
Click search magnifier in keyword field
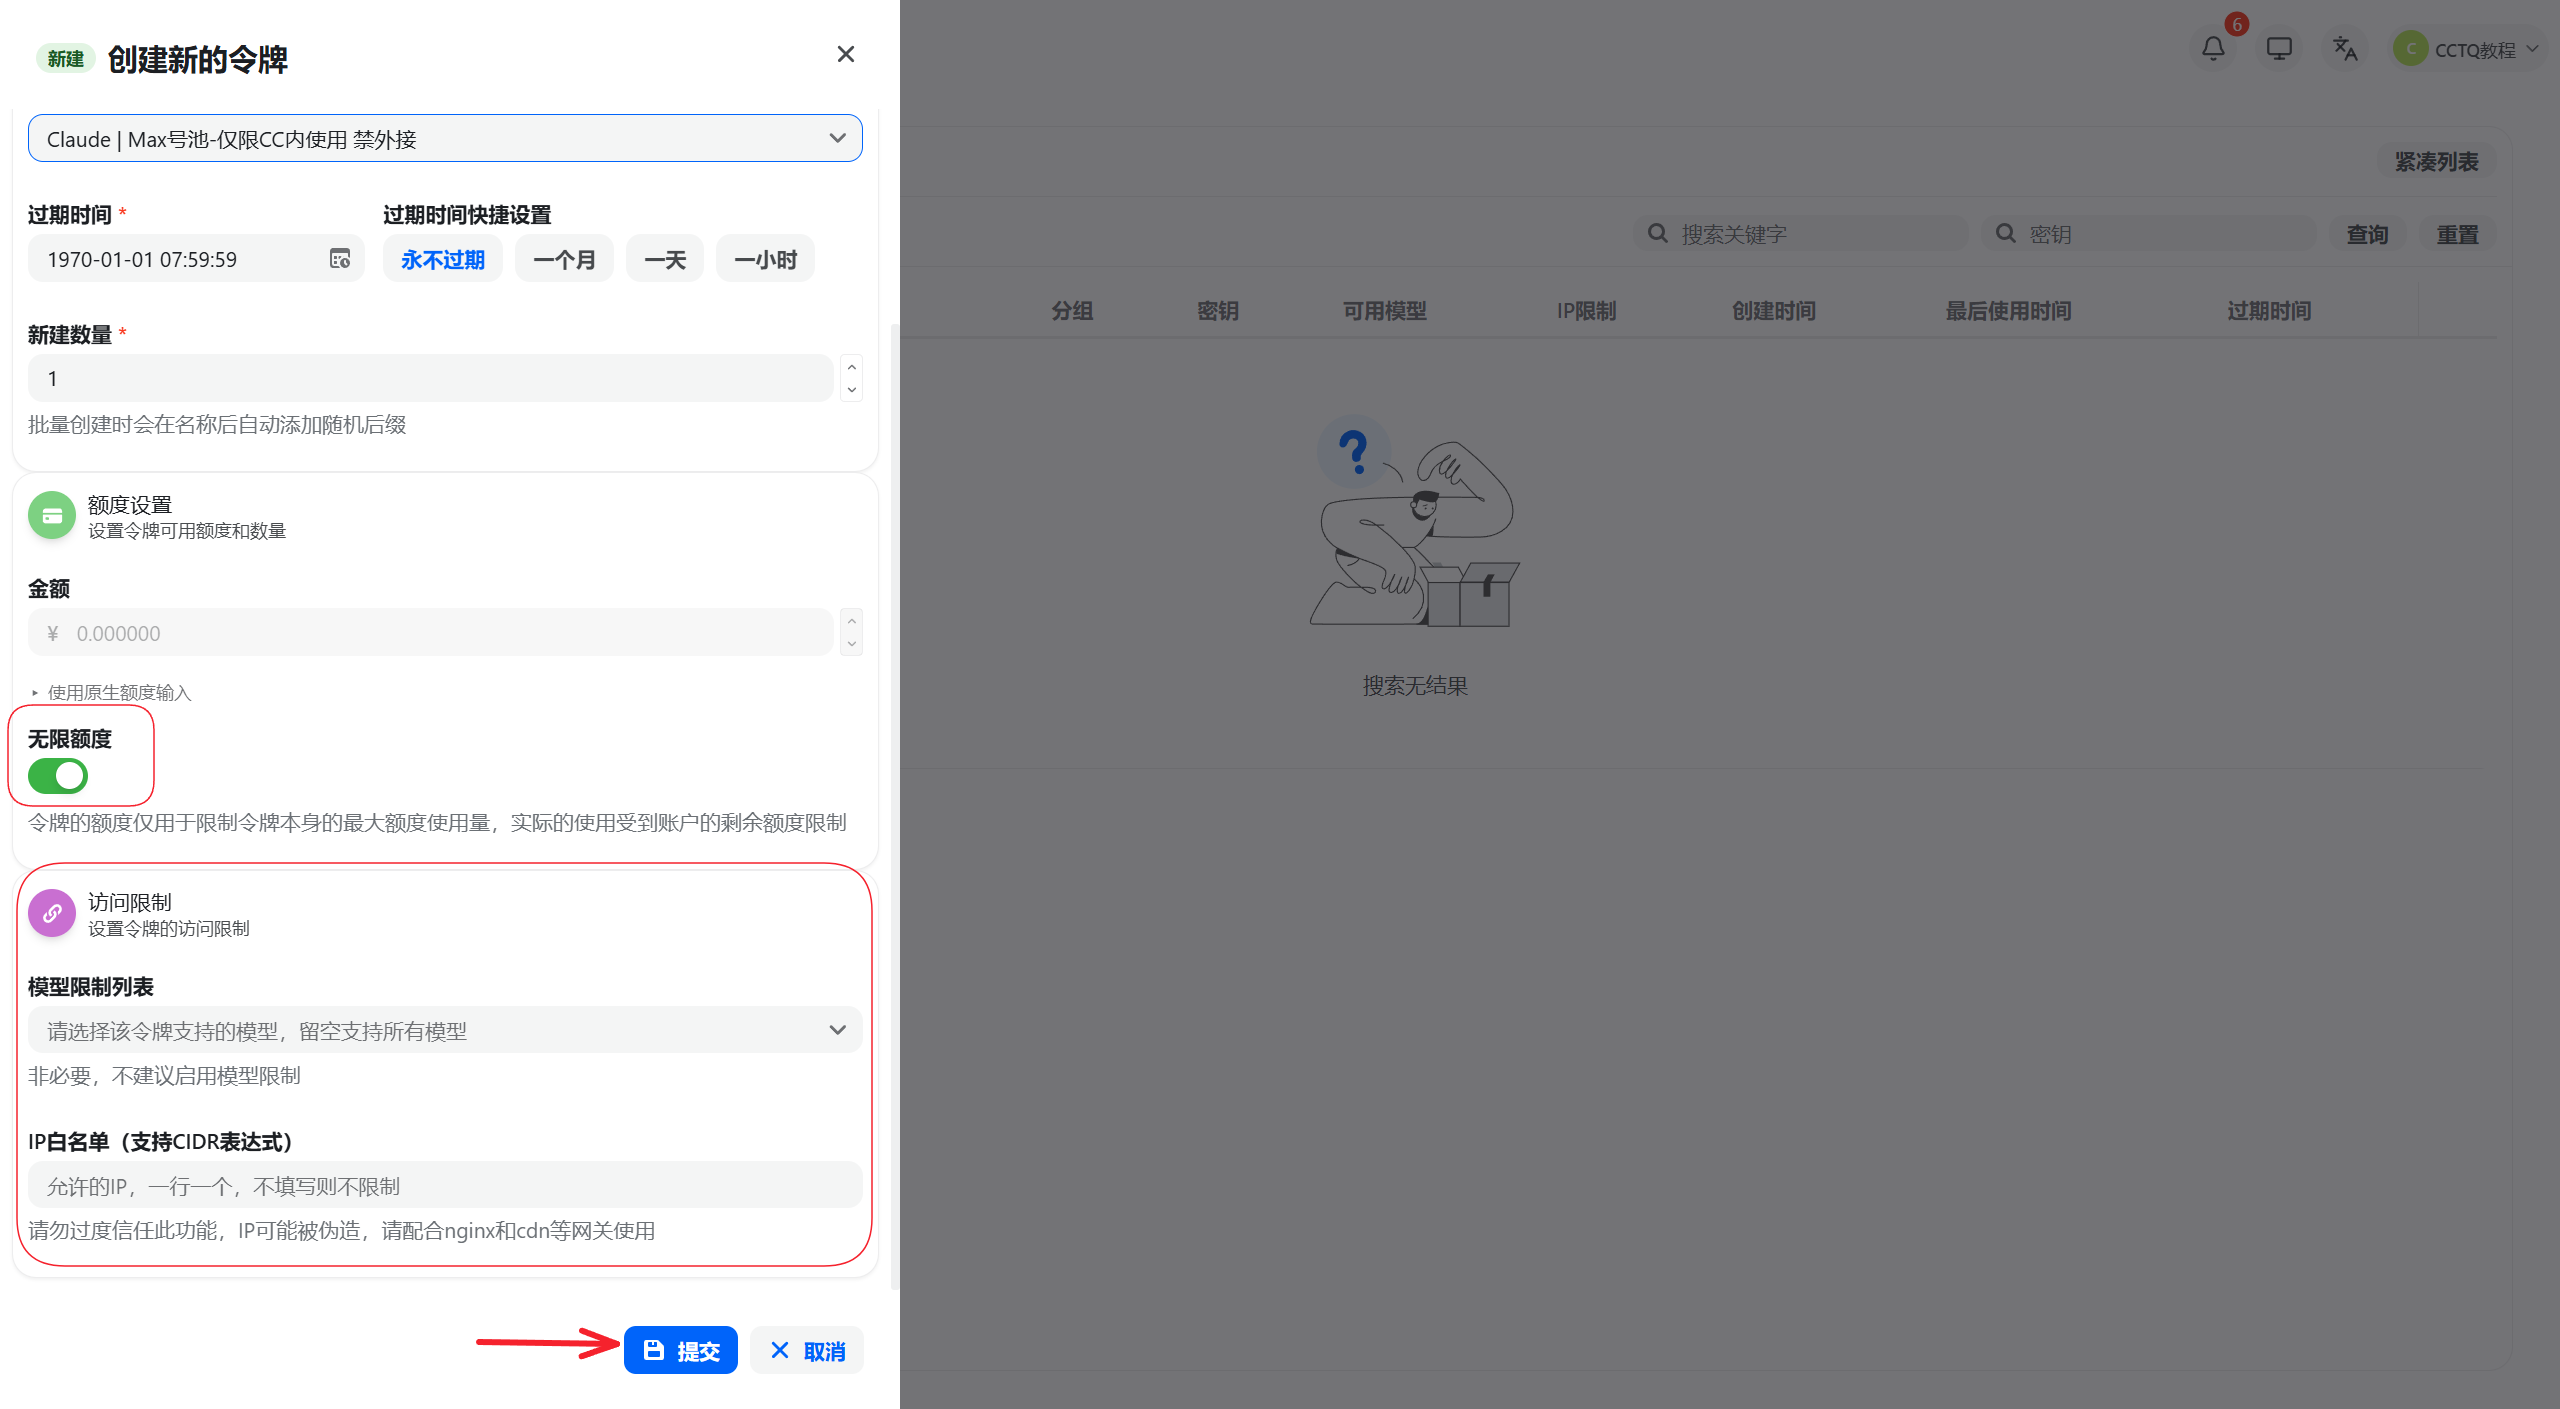pos(1658,234)
